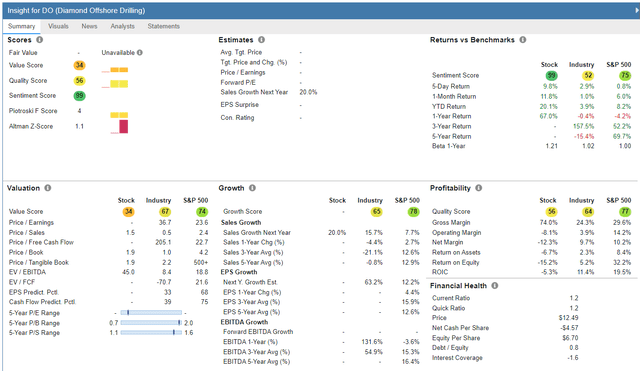Click Industry Sentiment Score 52 badge

click(588, 76)
